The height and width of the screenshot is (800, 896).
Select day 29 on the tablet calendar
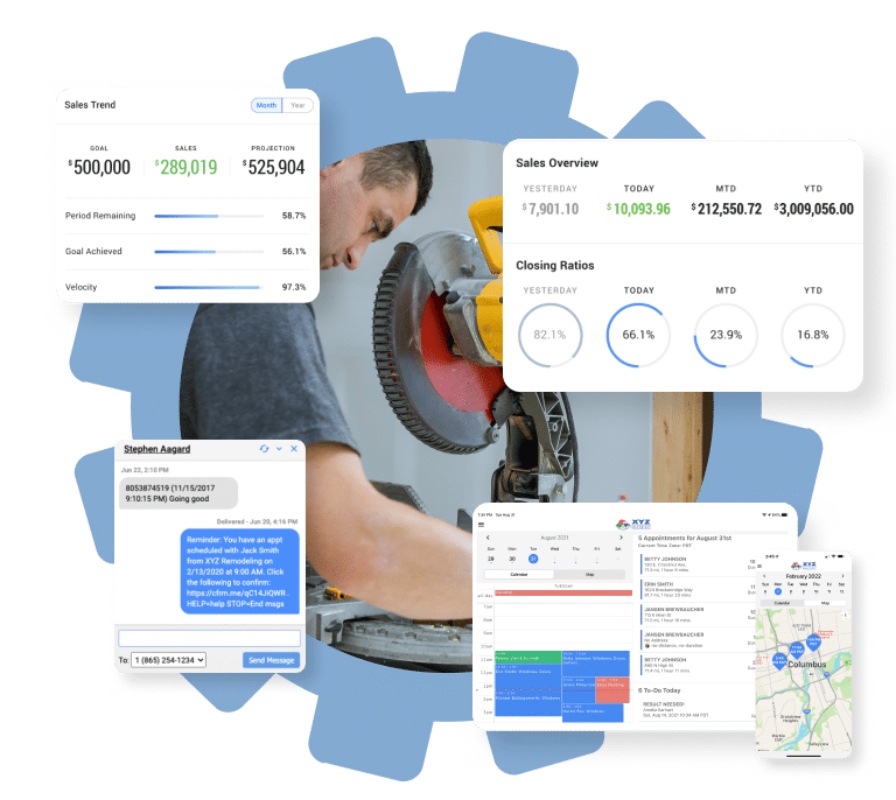491,559
